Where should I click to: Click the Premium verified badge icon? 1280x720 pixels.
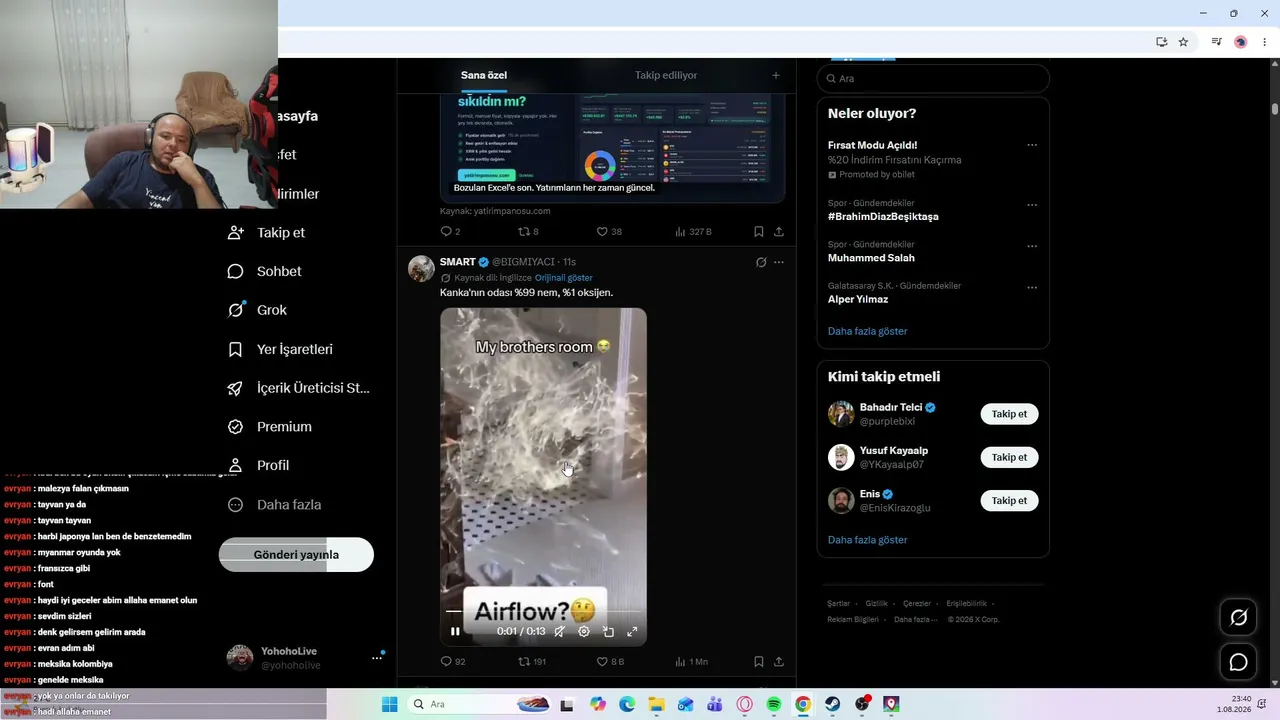pos(236,427)
